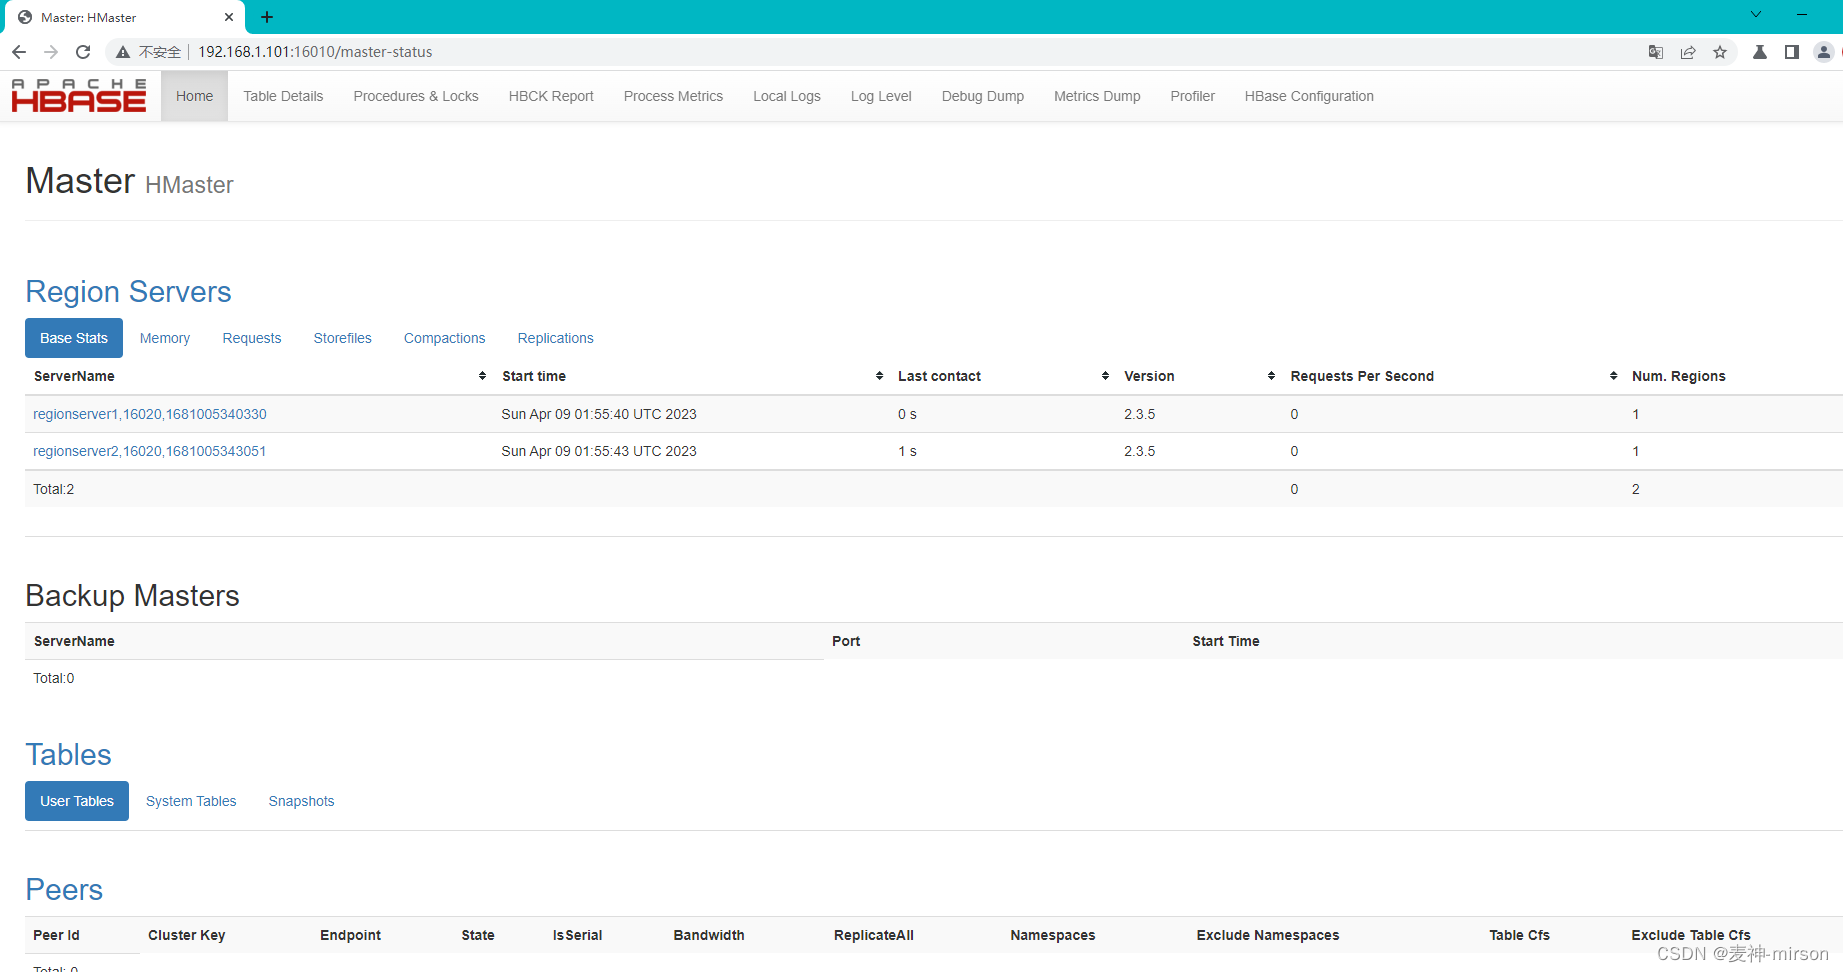Click the Region Servers heading link
This screenshot has height=972, width=1843.
128,292
